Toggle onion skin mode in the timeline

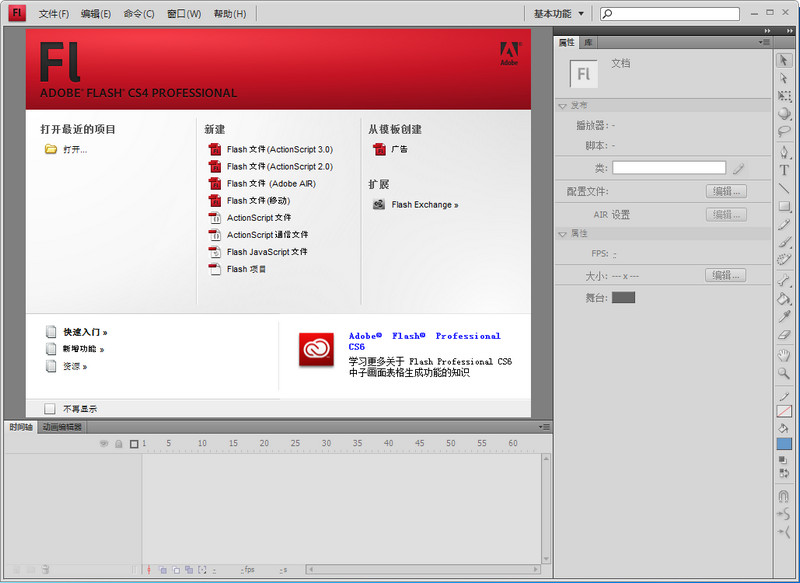[x=163, y=570]
